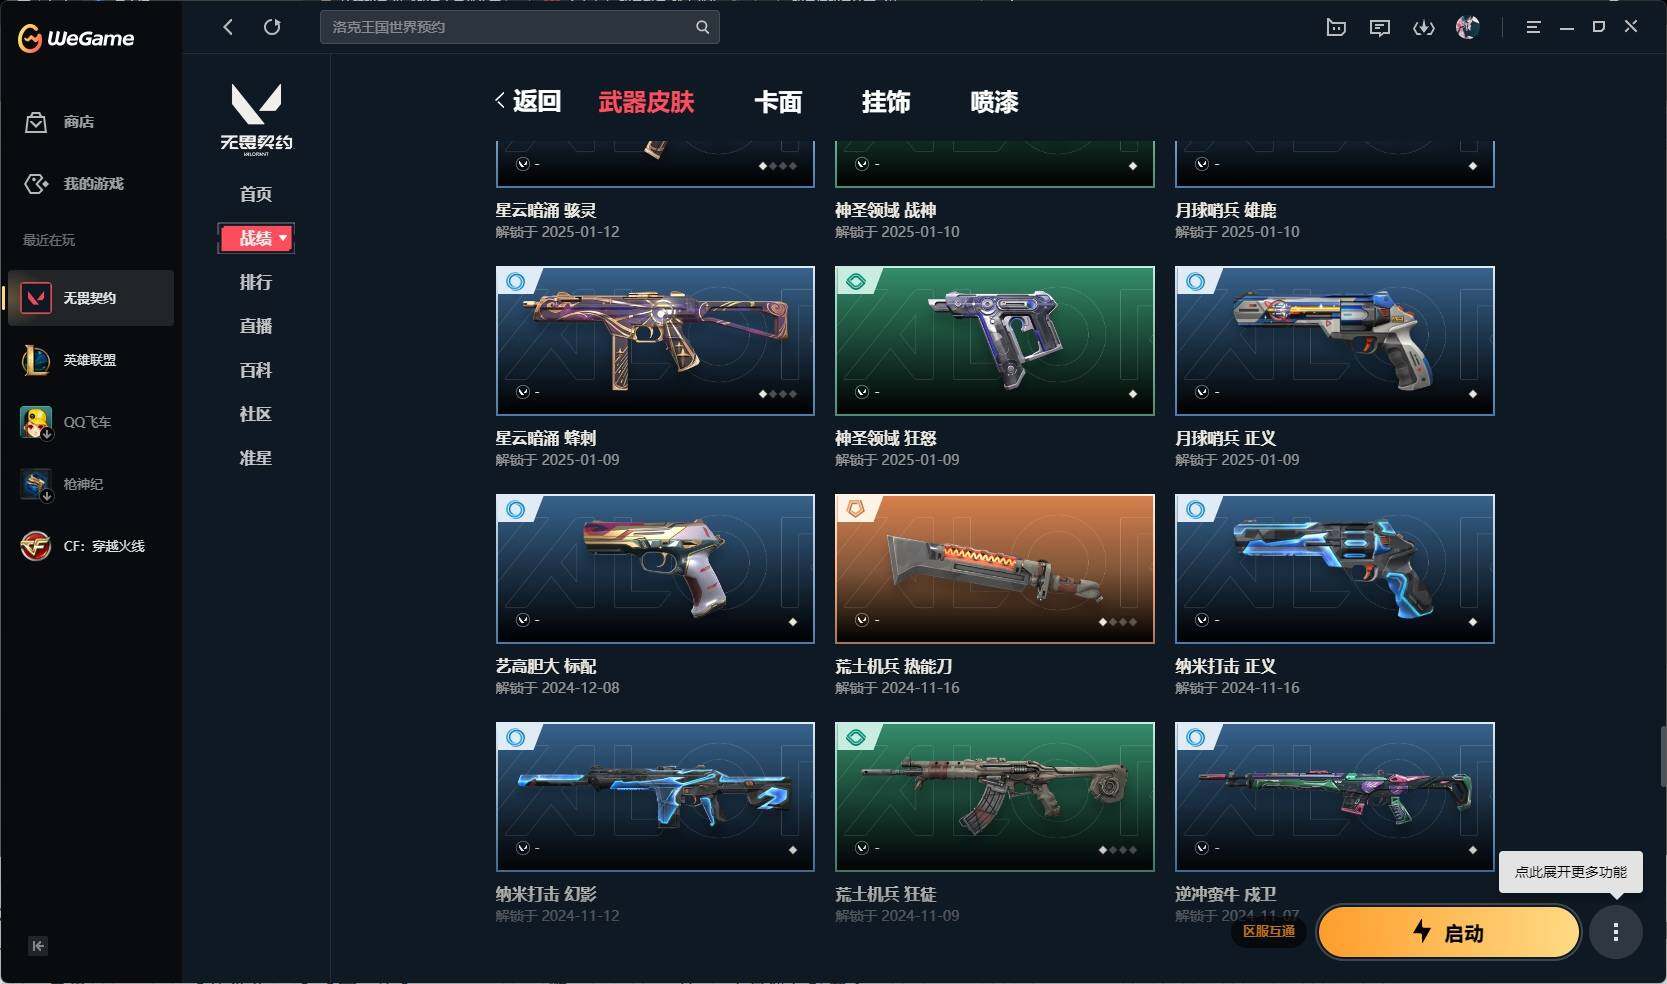Open the messages chat icon in title bar
The width and height of the screenshot is (1667, 984).
(1380, 28)
